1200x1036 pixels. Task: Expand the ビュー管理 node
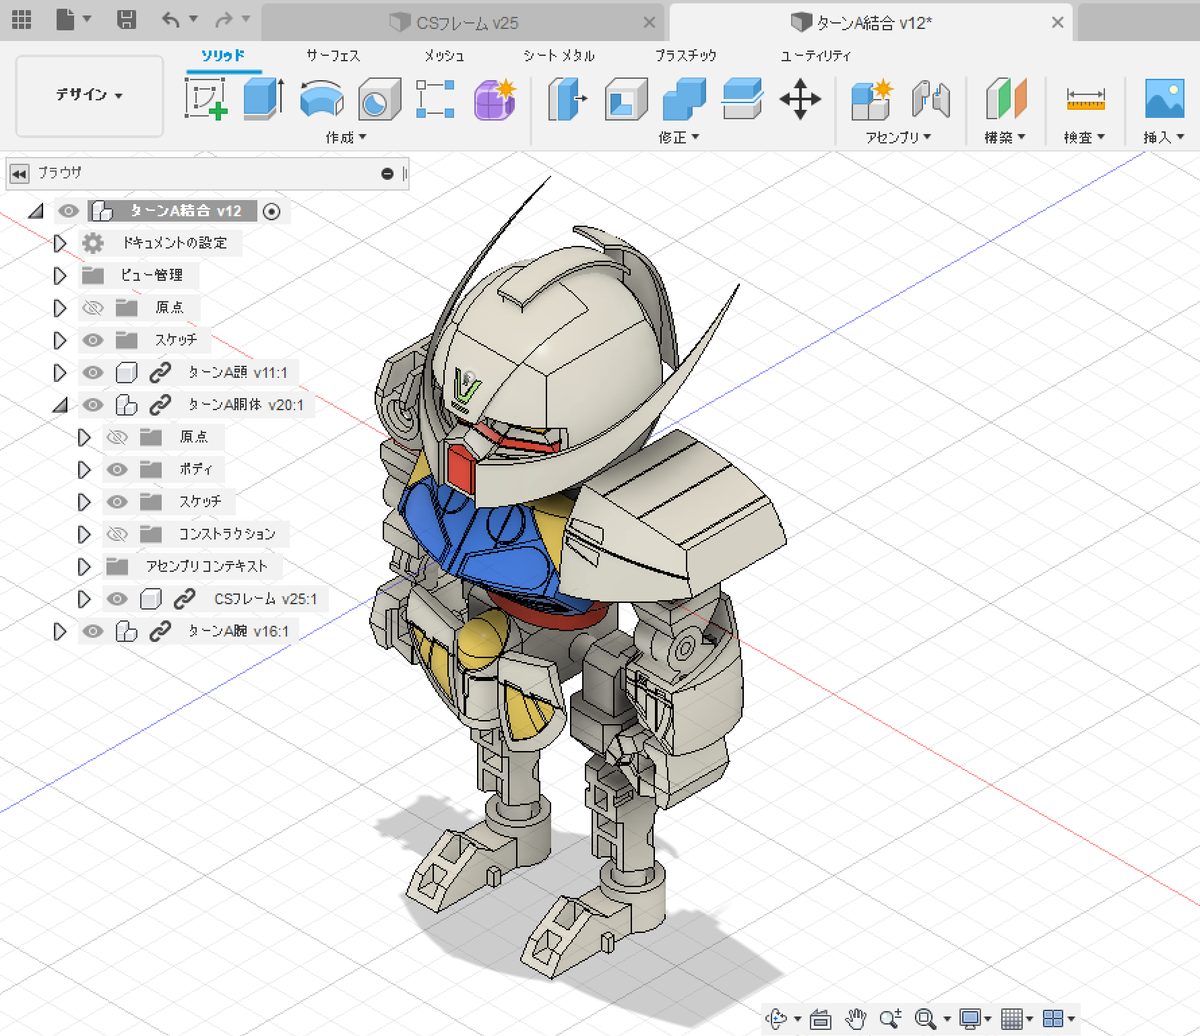click(60, 275)
